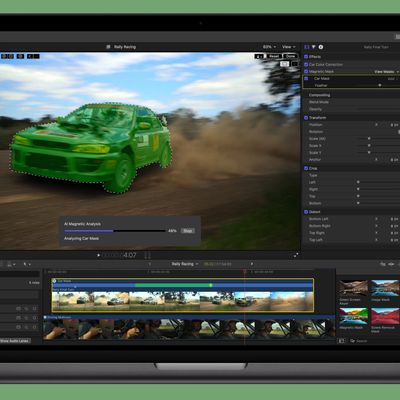Select the Scene Removal Mask effect thumbnail

tap(385, 316)
